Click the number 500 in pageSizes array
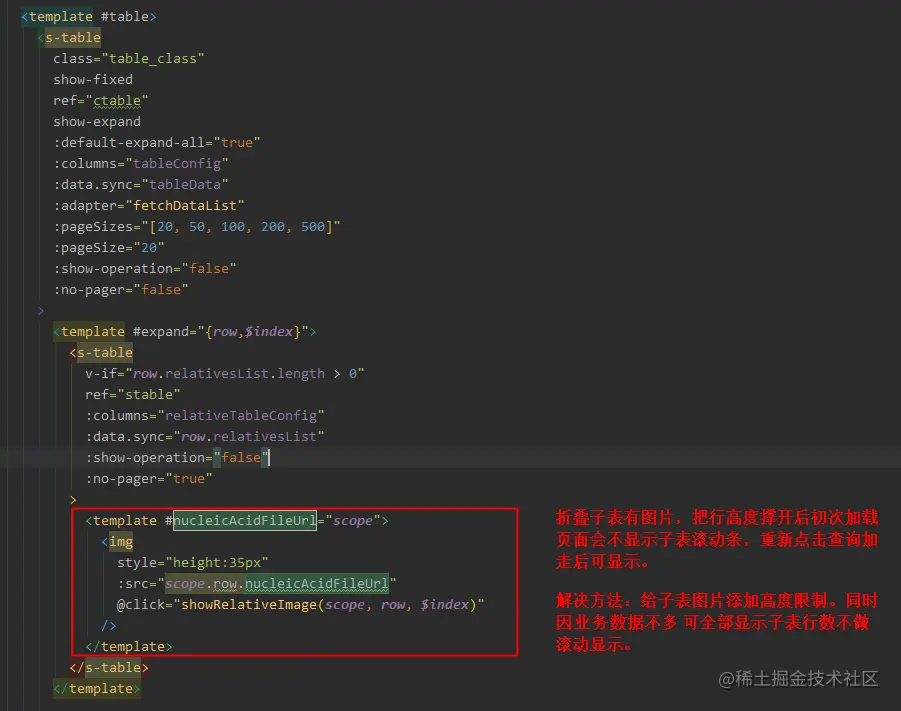Image resolution: width=901 pixels, height=711 pixels. pyautogui.click(x=313, y=226)
